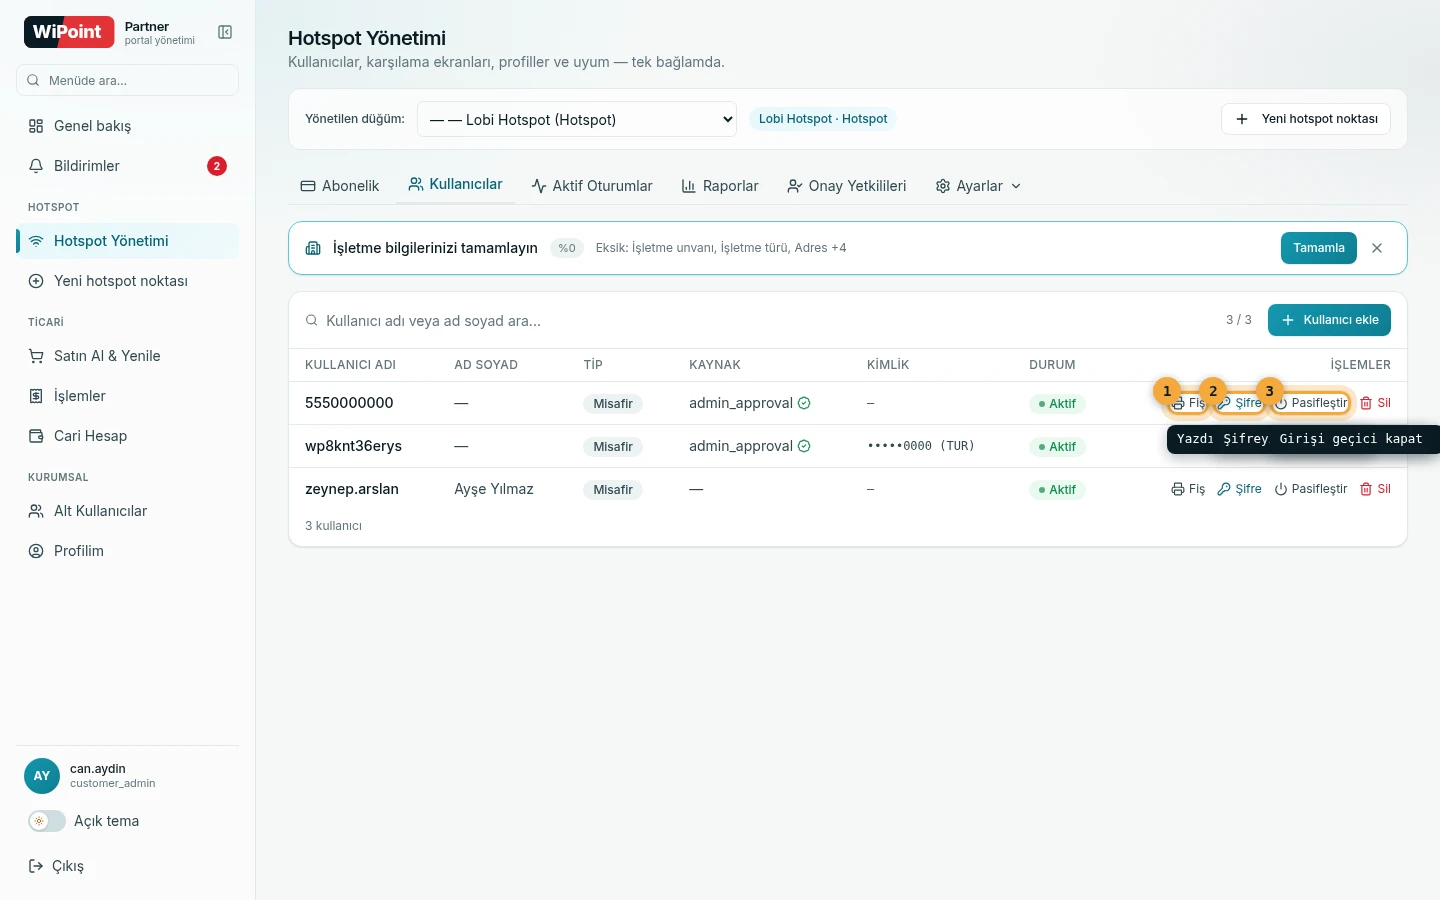The width and height of the screenshot is (1440, 900).
Task: Delete user 5550000000 with Sil
Action: tap(1375, 403)
